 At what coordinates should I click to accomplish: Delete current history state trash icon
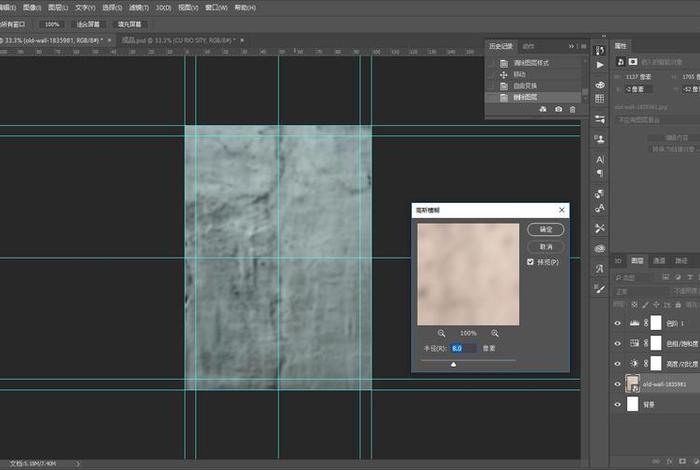[572, 109]
